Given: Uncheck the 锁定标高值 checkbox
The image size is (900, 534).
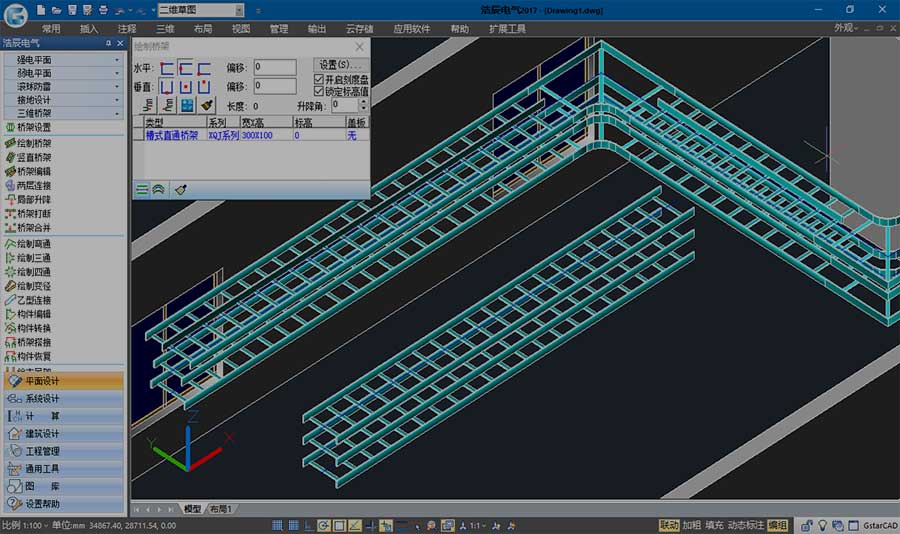Looking at the screenshot, I should pyautogui.click(x=319, y=91).
